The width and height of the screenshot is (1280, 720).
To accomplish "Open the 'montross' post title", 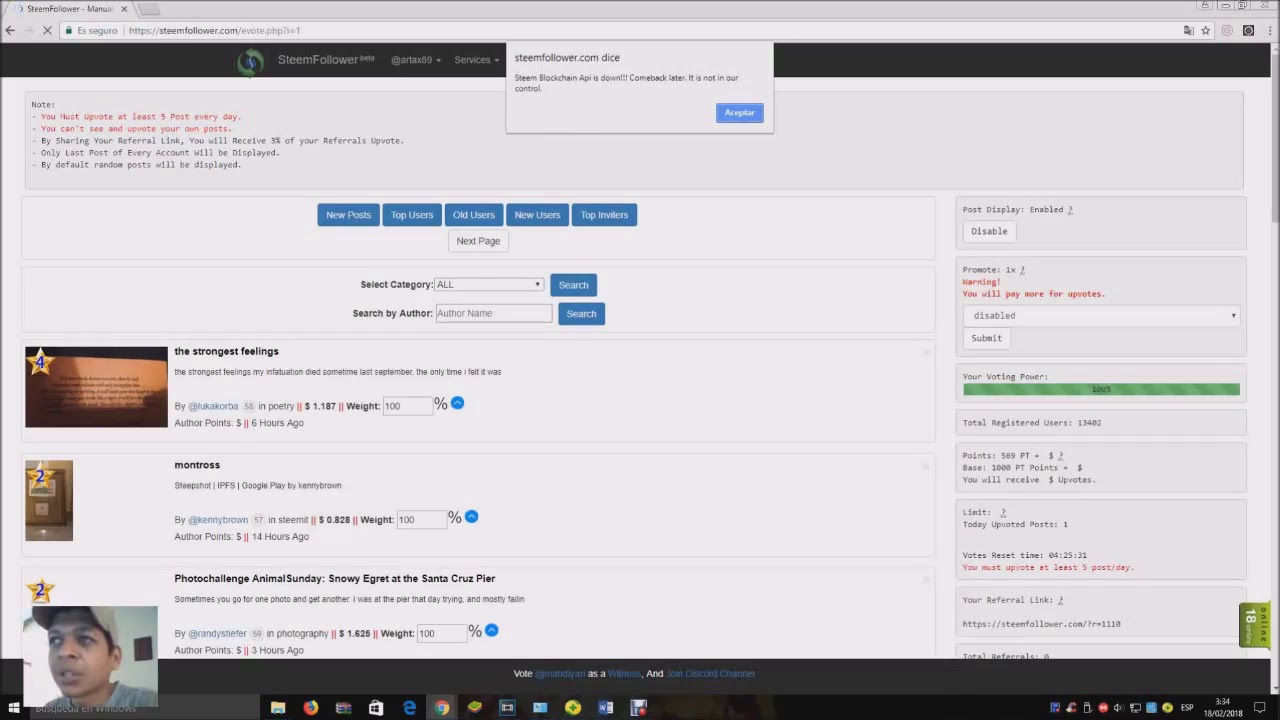I will (197, 465).
